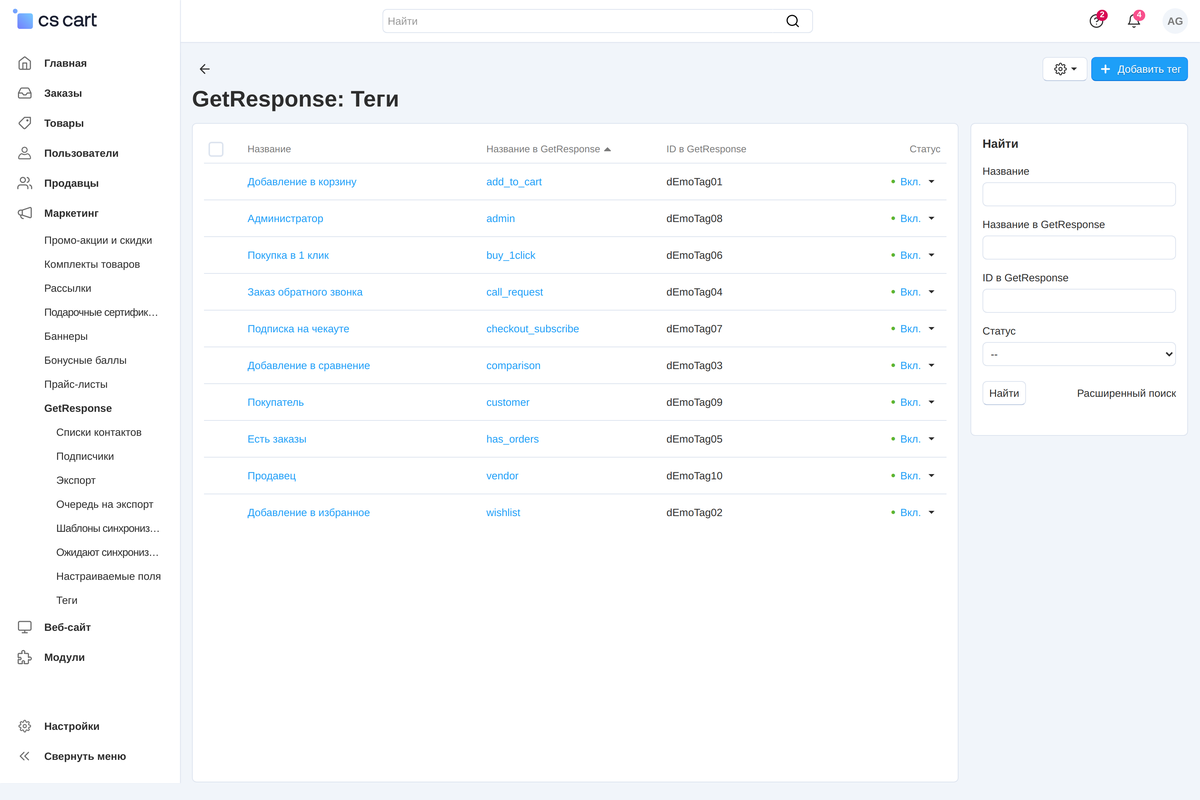
Task: Click the Главная home icon
Action: click(25, 63)
